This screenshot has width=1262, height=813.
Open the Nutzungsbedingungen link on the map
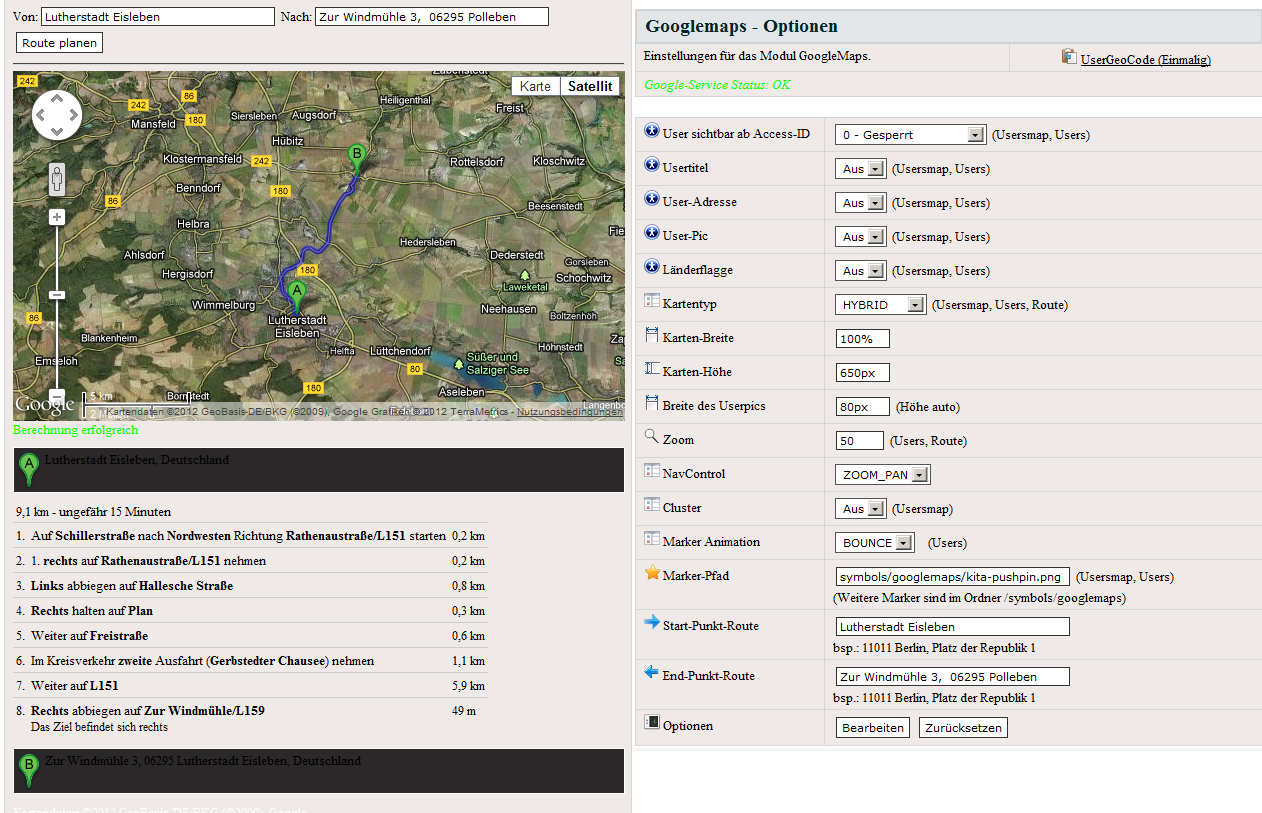coord(570,412)
